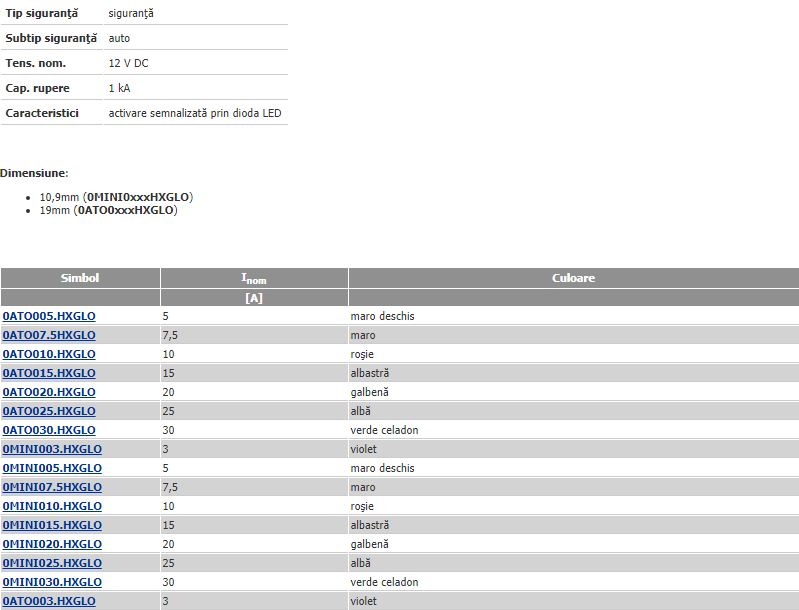Select the 0MINI015.HXGLO symbol link

point(52,525)
